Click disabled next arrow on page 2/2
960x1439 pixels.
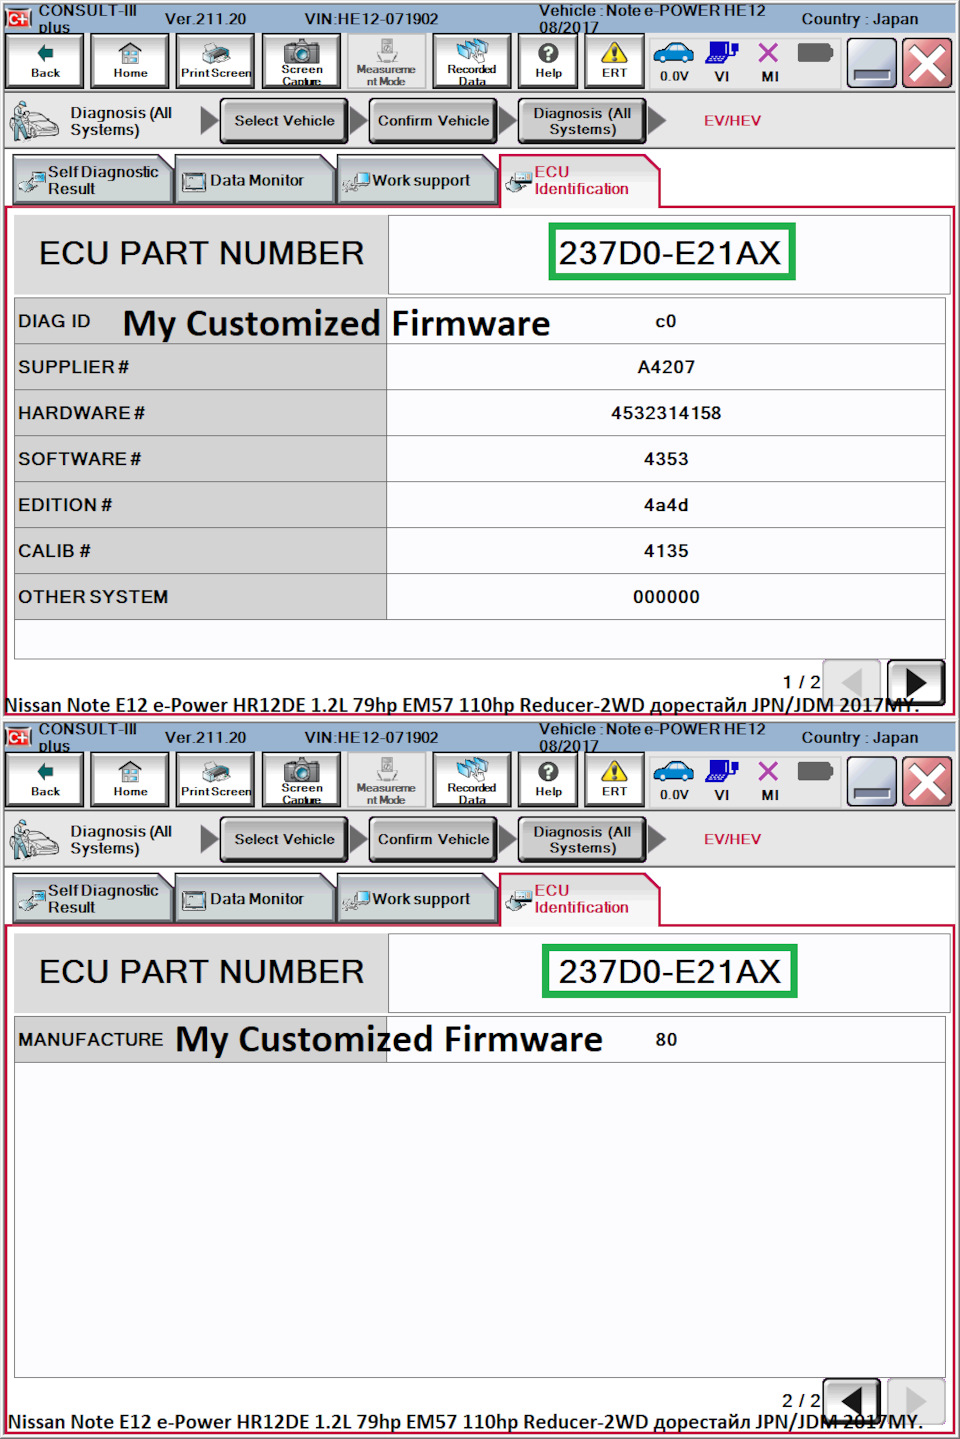point(915,1400)
